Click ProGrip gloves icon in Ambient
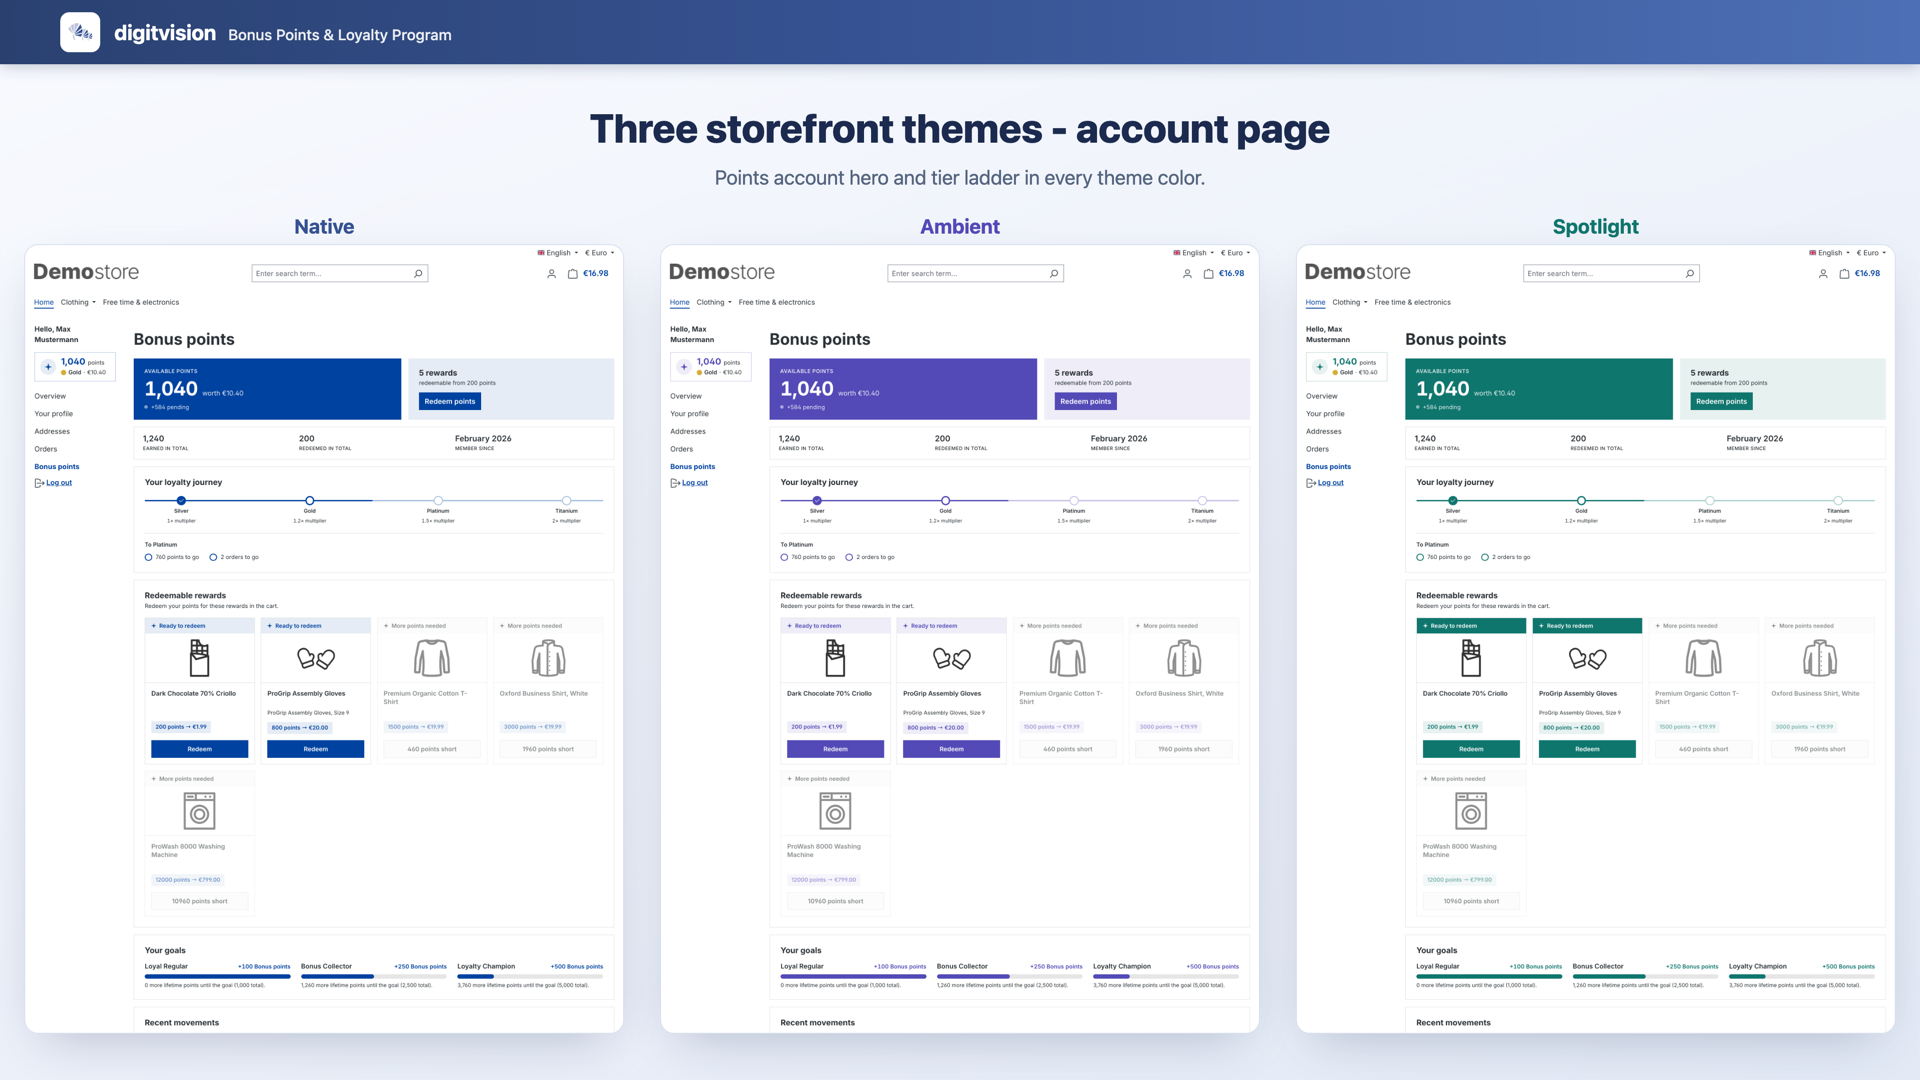 pos(952,658)
